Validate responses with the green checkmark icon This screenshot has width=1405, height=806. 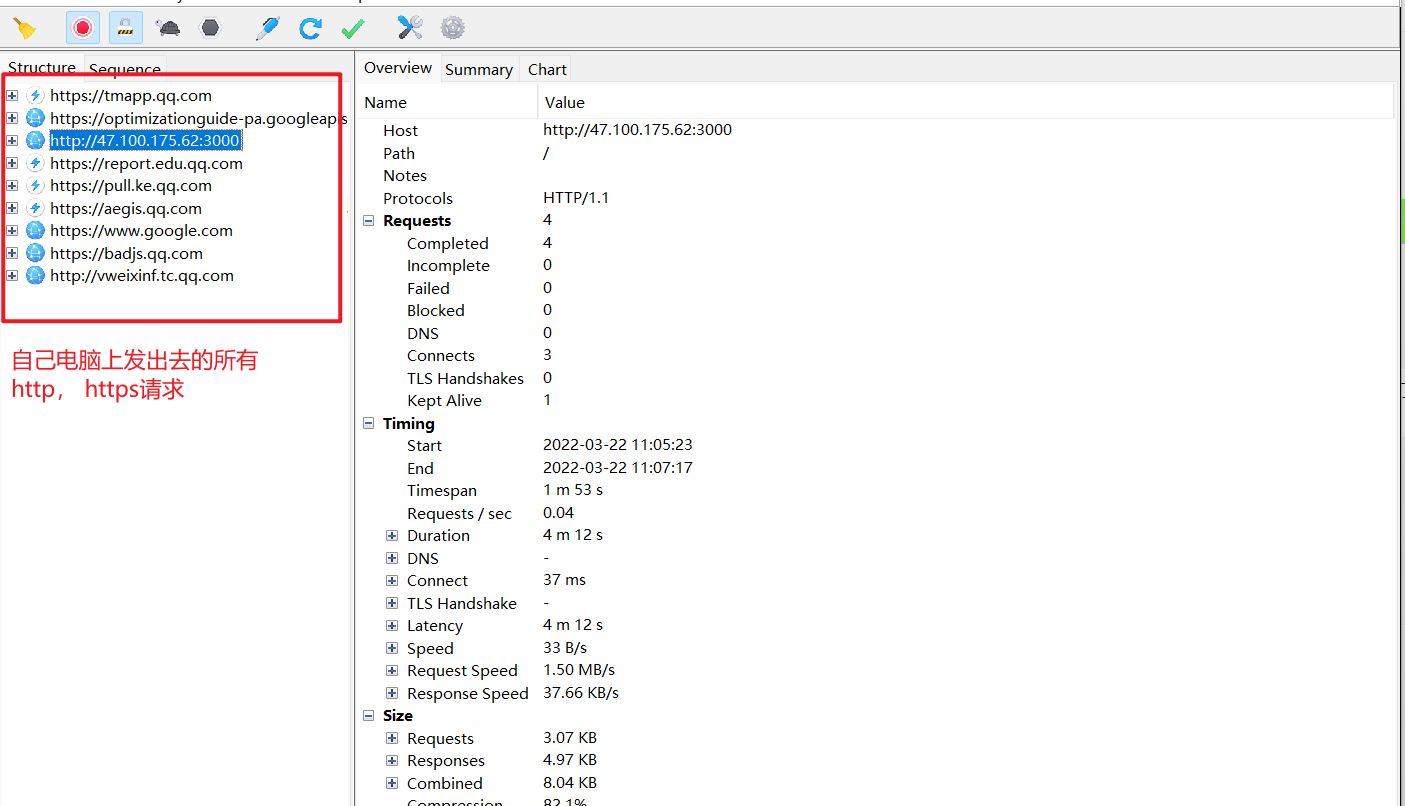click(x=353, y=29)
